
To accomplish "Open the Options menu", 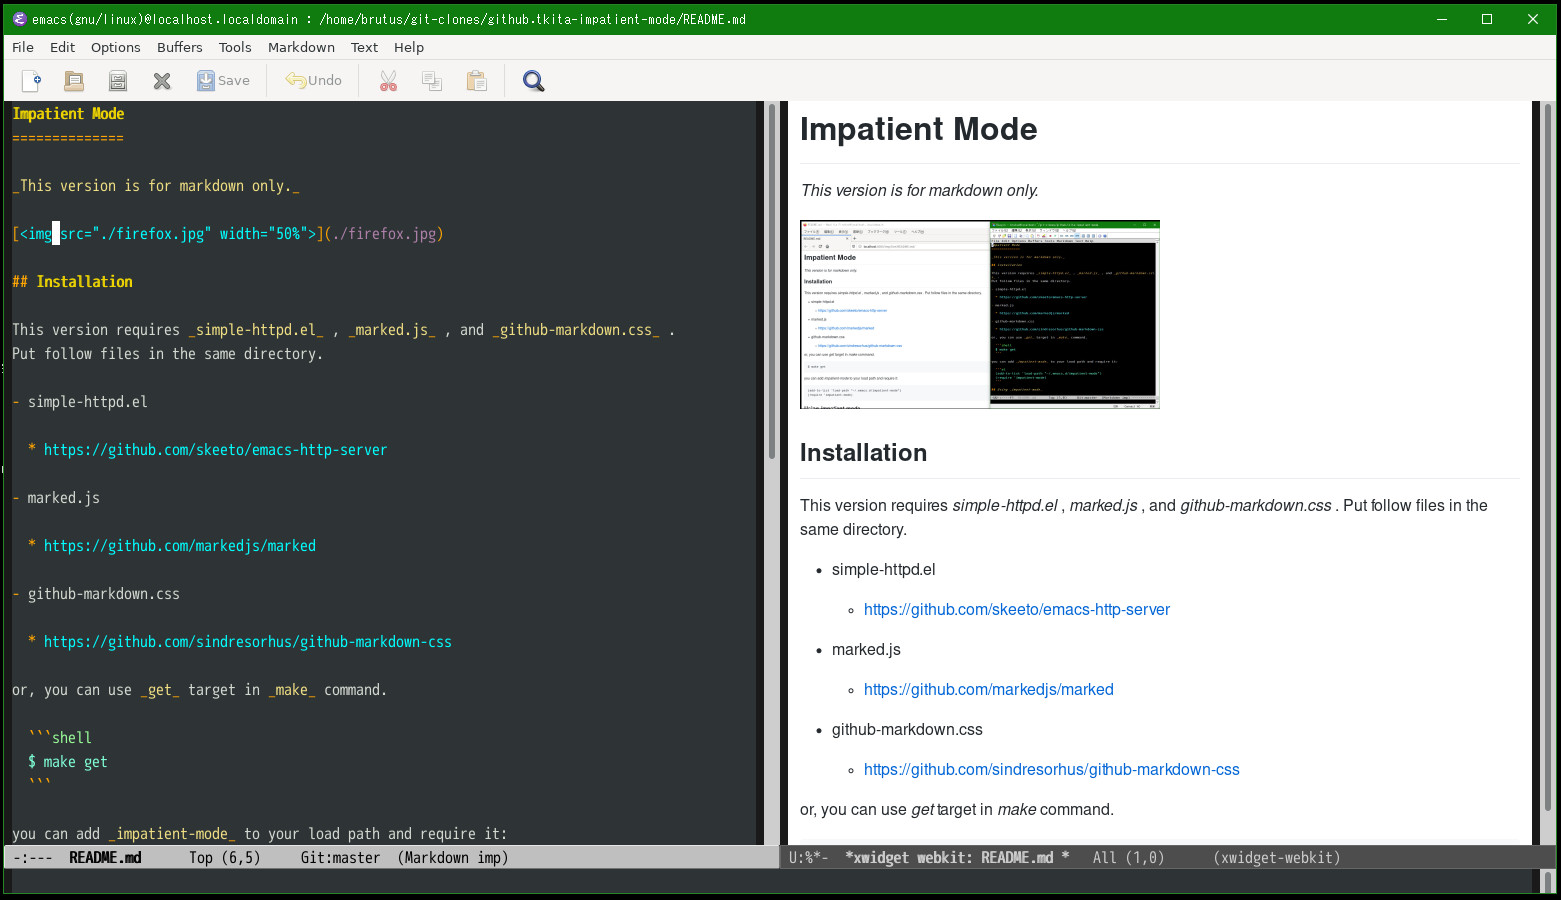I will pyautogui.click(x=116, y=47).
